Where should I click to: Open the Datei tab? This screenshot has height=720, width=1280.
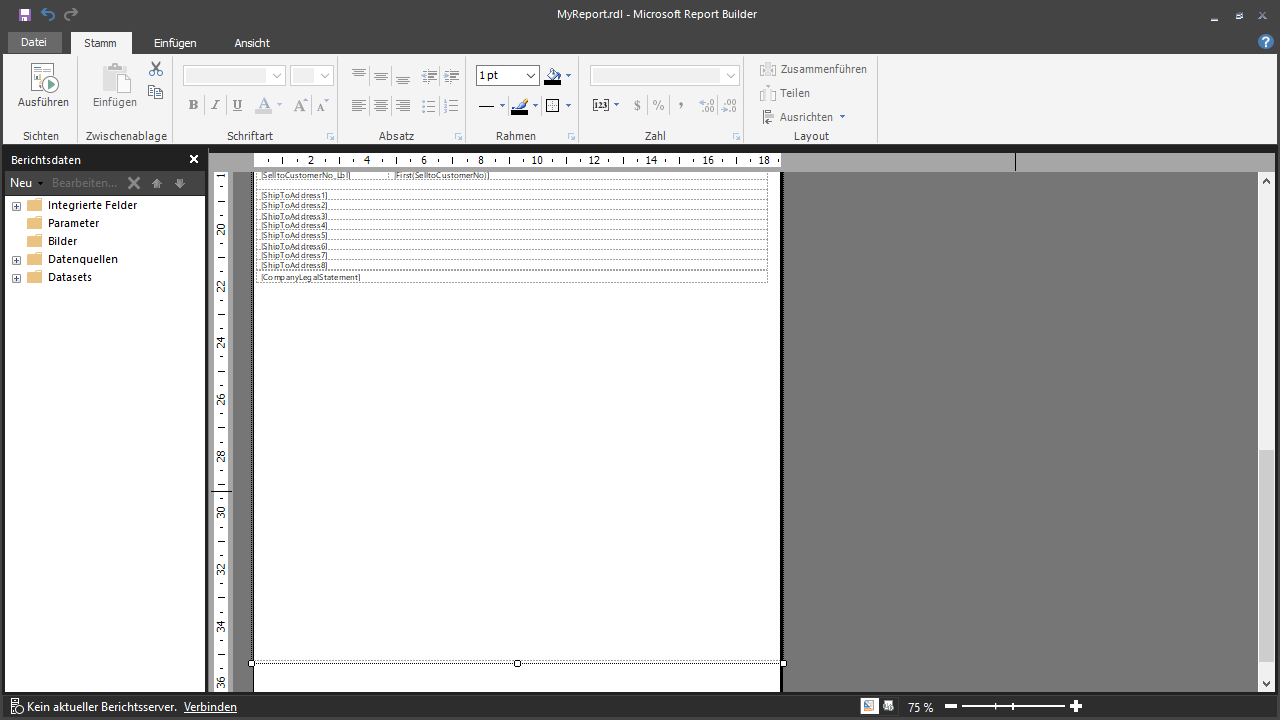click(x=34, y=42)
